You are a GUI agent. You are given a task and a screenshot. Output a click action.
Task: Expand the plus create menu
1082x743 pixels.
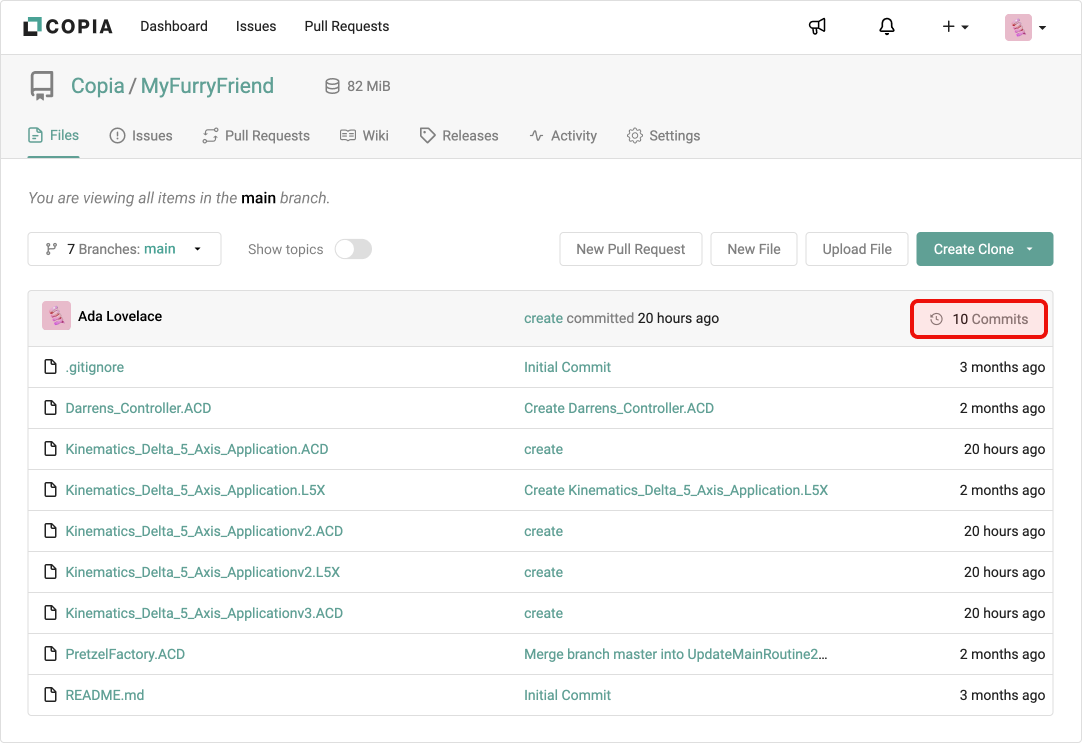955,27
